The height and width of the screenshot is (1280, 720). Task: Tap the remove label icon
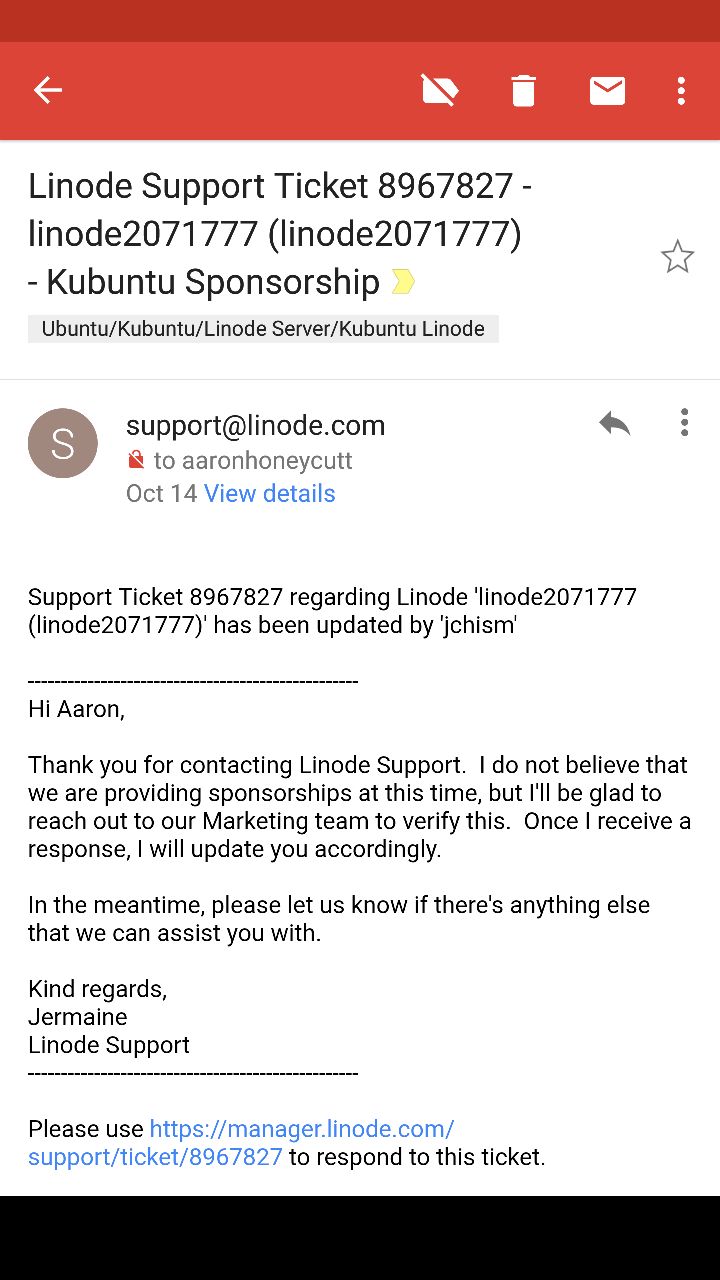(440, 91)
